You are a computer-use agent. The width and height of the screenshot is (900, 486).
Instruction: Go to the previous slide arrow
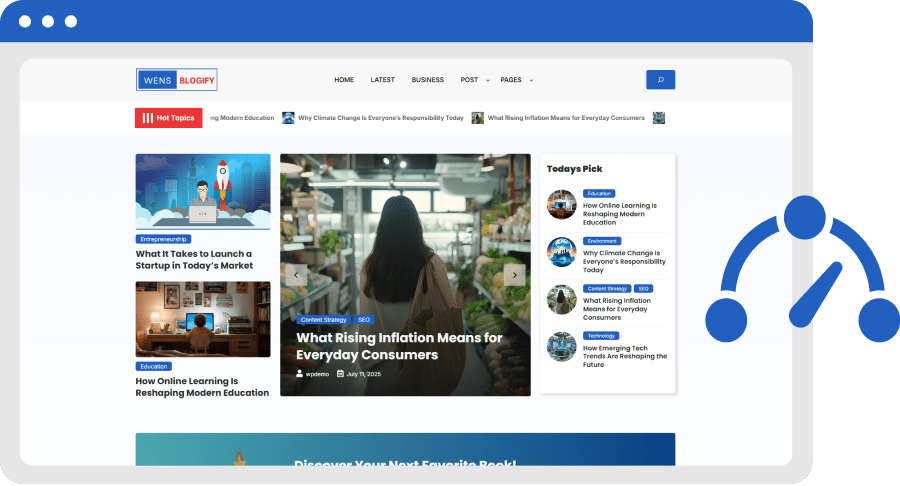[296, 275]
